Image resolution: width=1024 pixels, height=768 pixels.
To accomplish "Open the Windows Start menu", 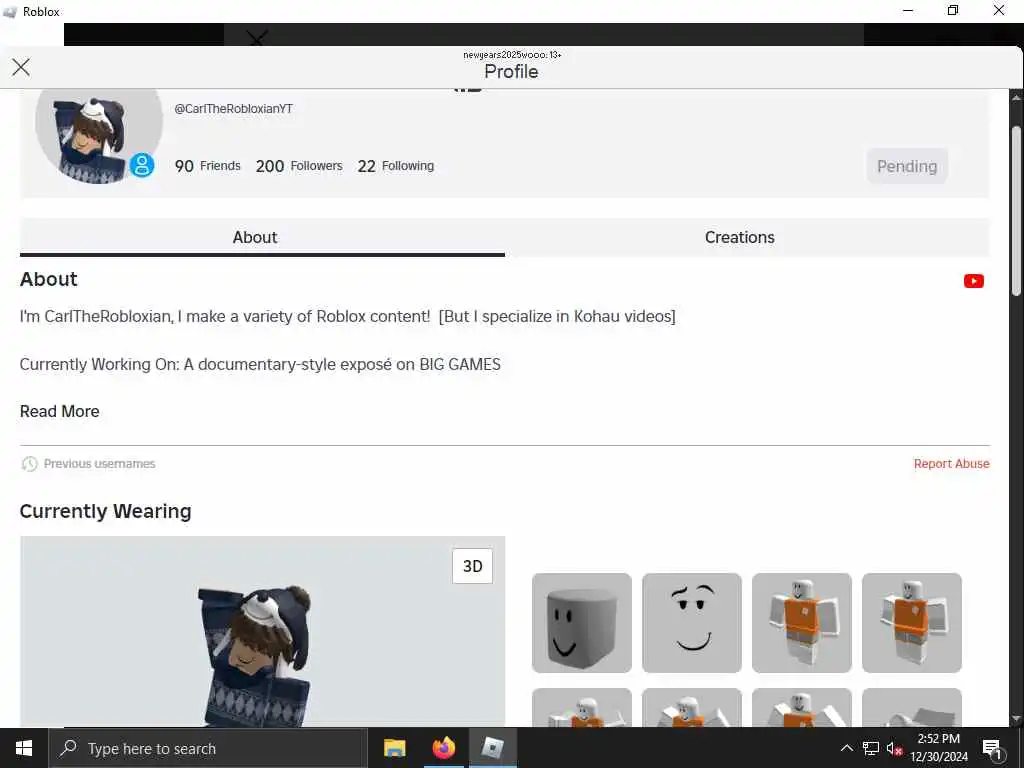I will pyautogui.click(x=24, y=748).
